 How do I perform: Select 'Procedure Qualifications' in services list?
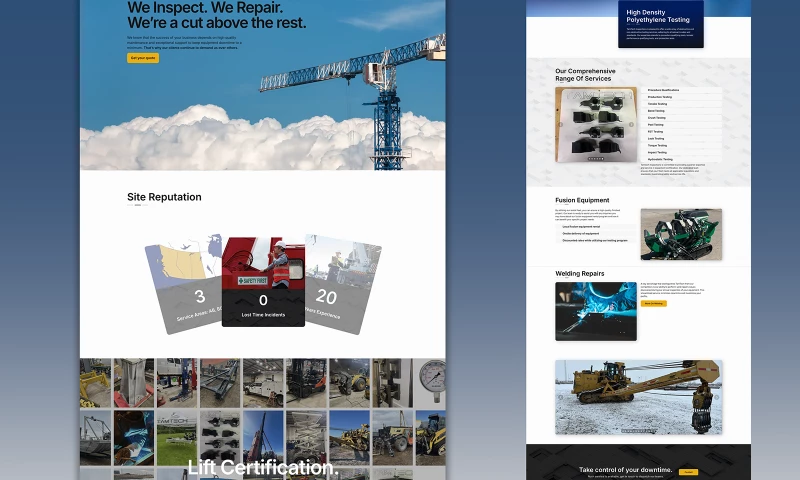coord(681,90)
